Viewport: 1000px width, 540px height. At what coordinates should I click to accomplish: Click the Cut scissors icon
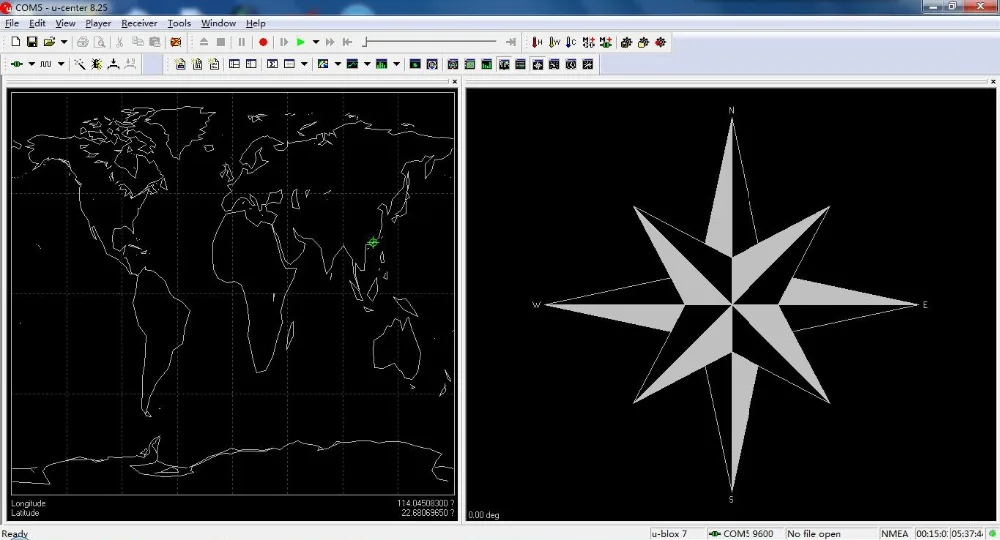coord(119,42)
